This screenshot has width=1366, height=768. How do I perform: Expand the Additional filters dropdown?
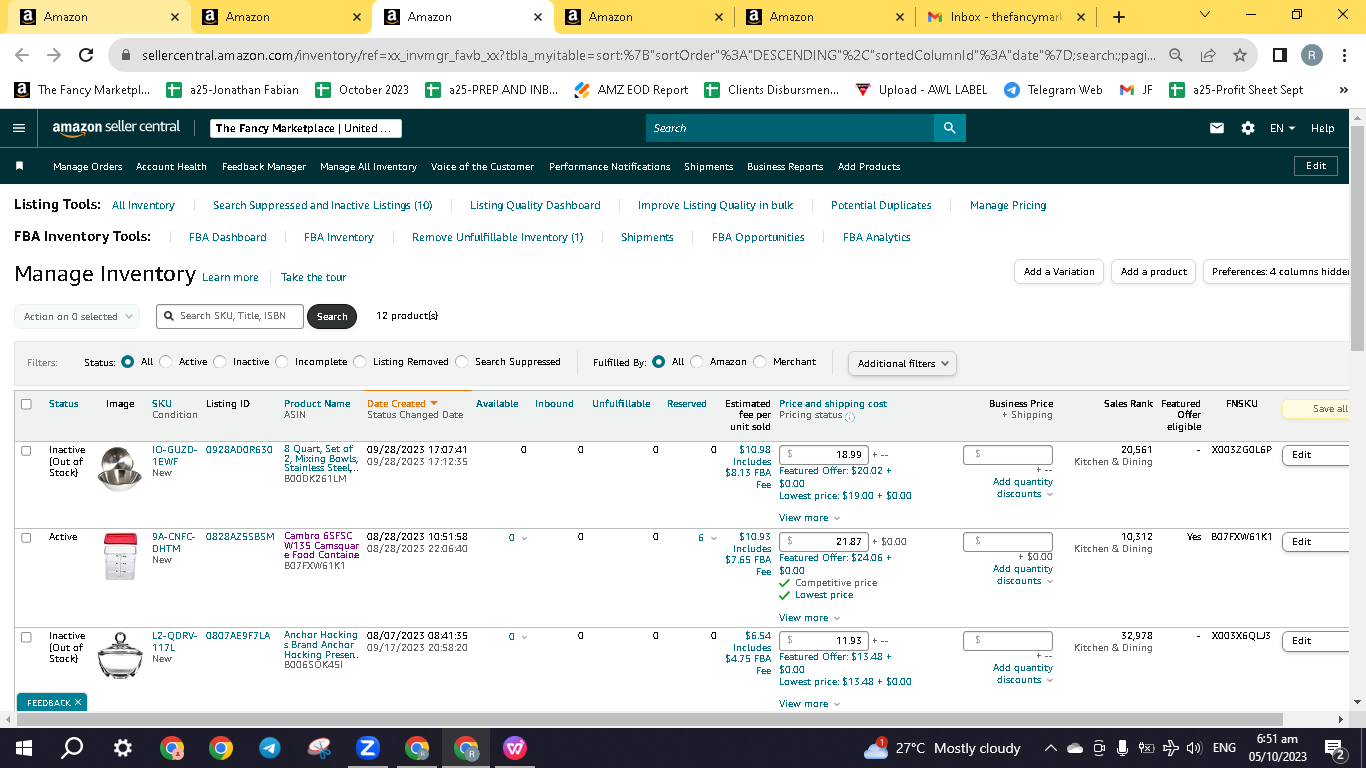[x=902, y=363]
